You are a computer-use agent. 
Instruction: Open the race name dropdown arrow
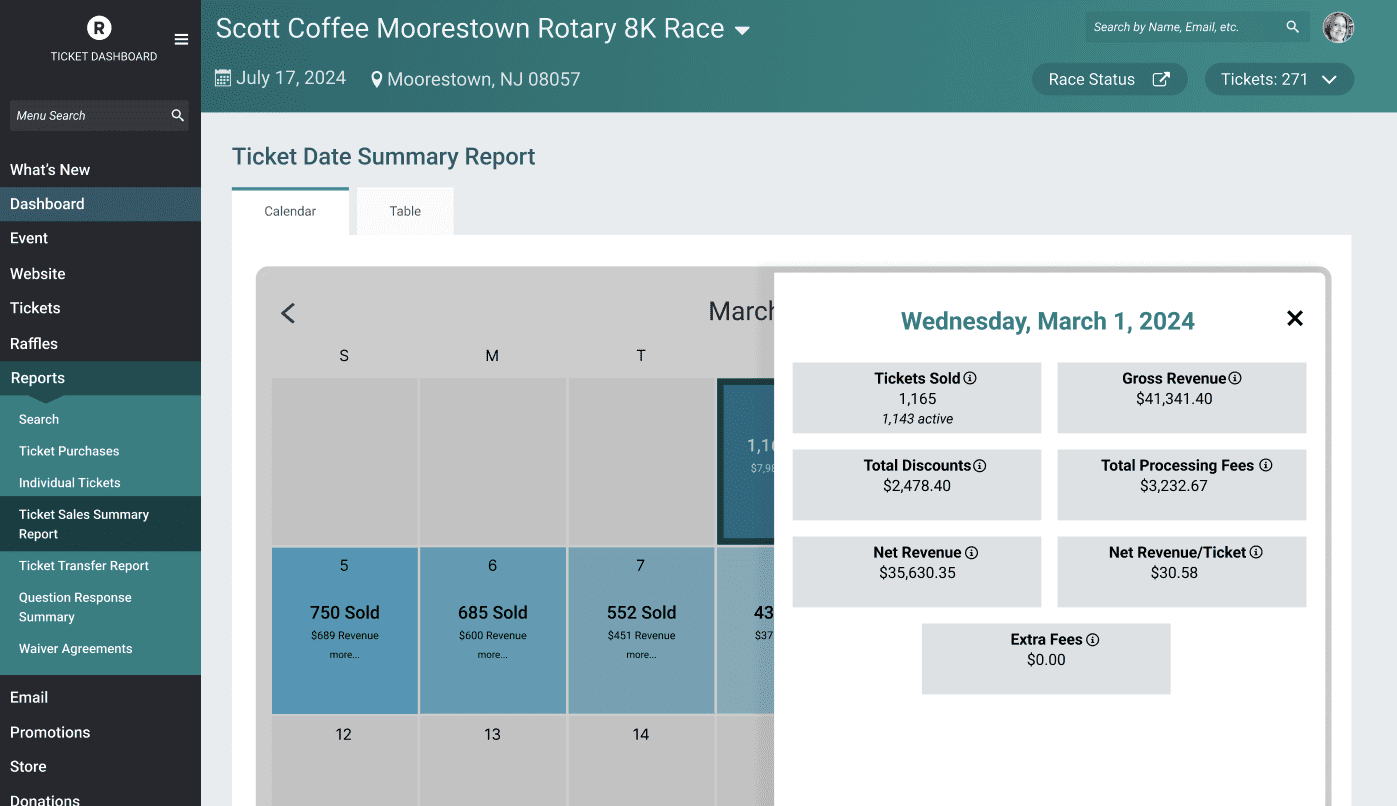pos(742,31)
